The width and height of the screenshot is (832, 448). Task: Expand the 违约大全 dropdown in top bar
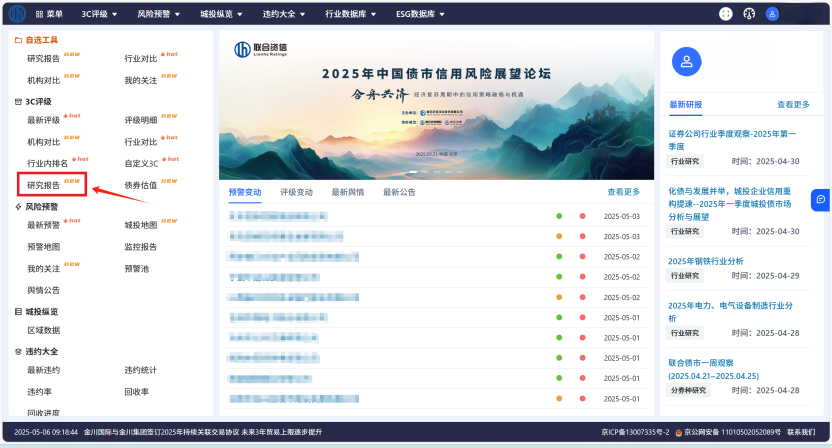point(284,14)
